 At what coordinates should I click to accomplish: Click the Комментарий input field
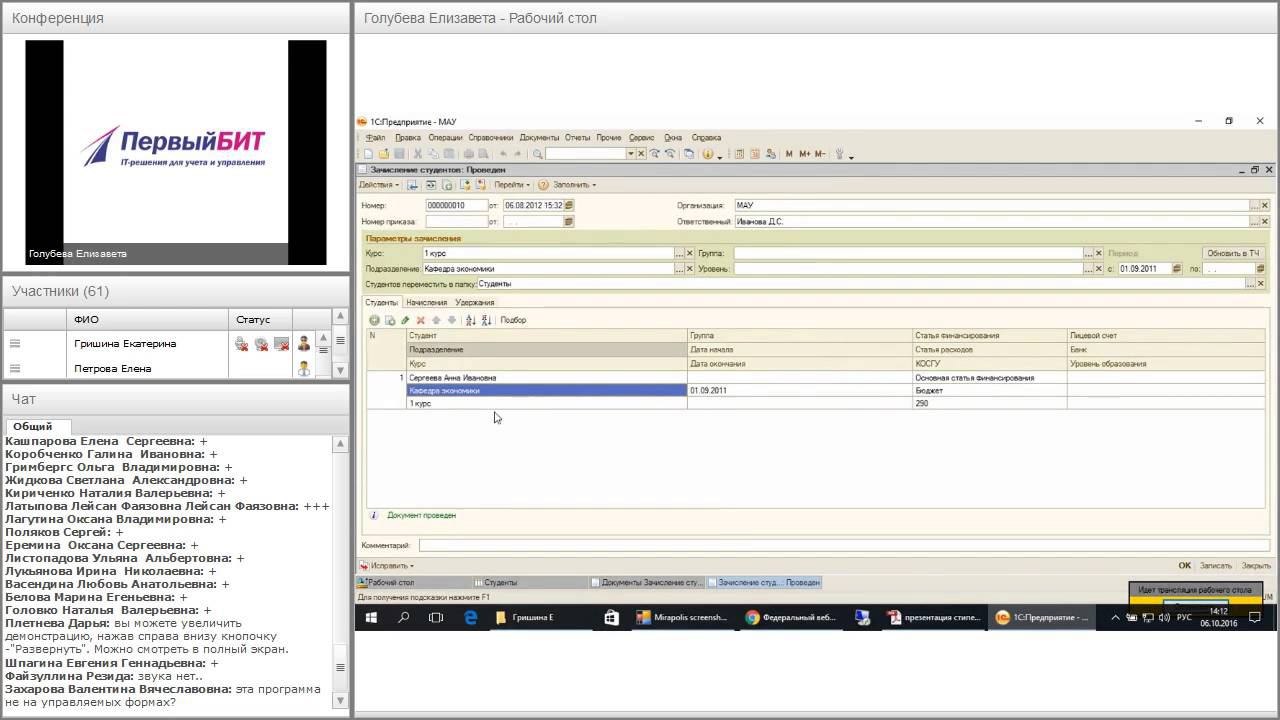[x=843, y=546]
